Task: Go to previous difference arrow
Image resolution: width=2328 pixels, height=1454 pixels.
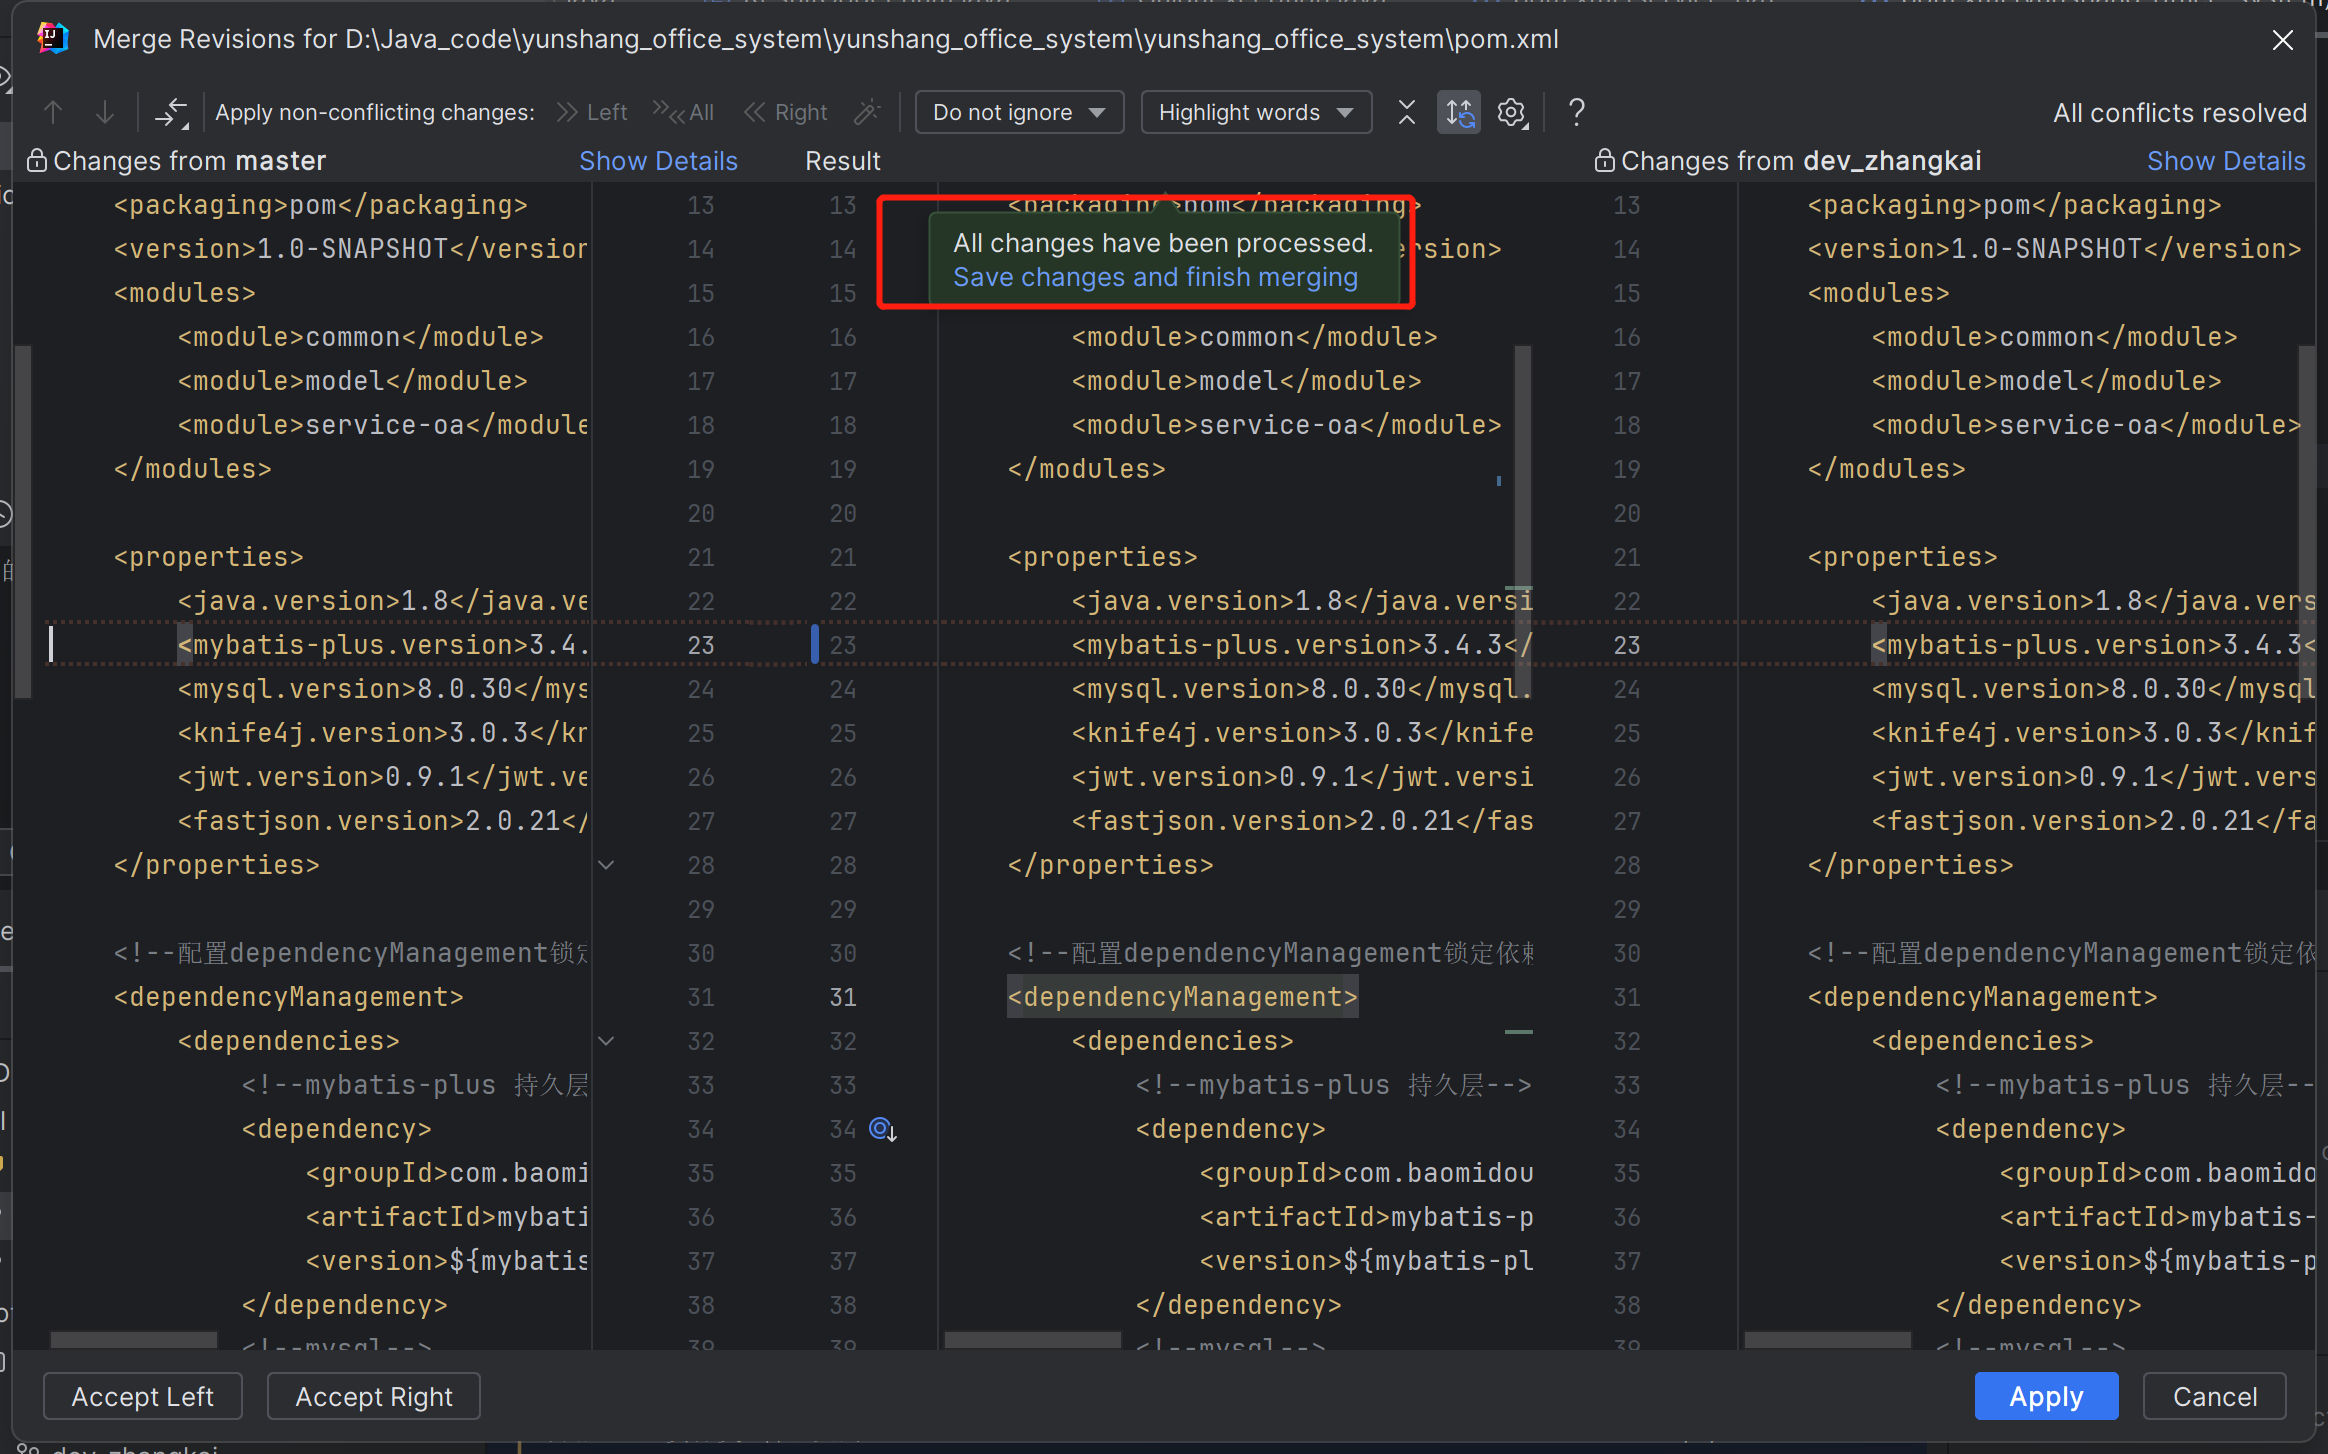Action: pos(53,112)
